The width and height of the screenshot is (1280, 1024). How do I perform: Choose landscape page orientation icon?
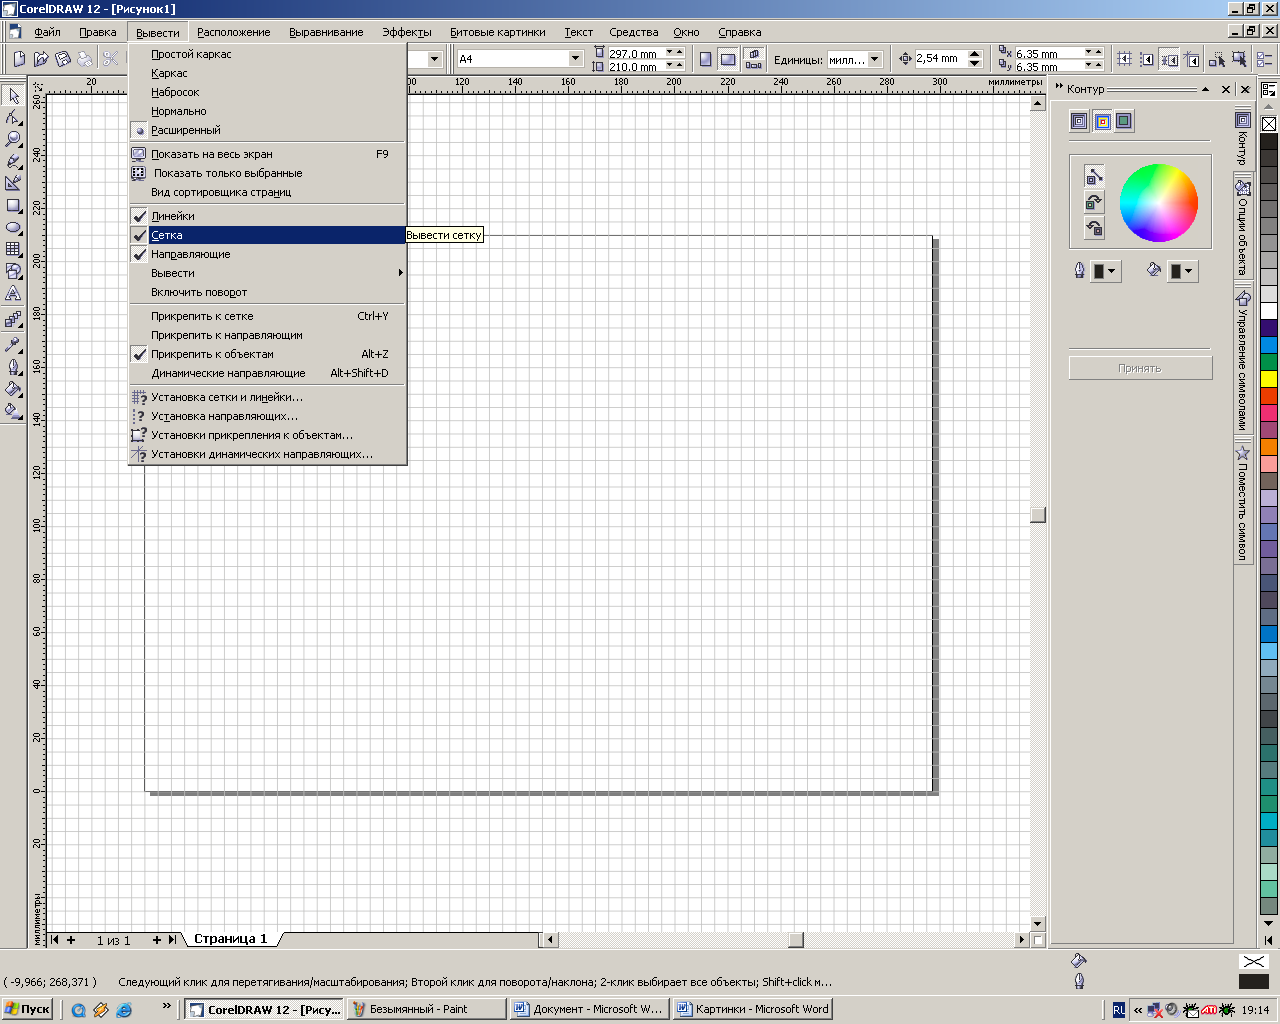pos(728,59)
